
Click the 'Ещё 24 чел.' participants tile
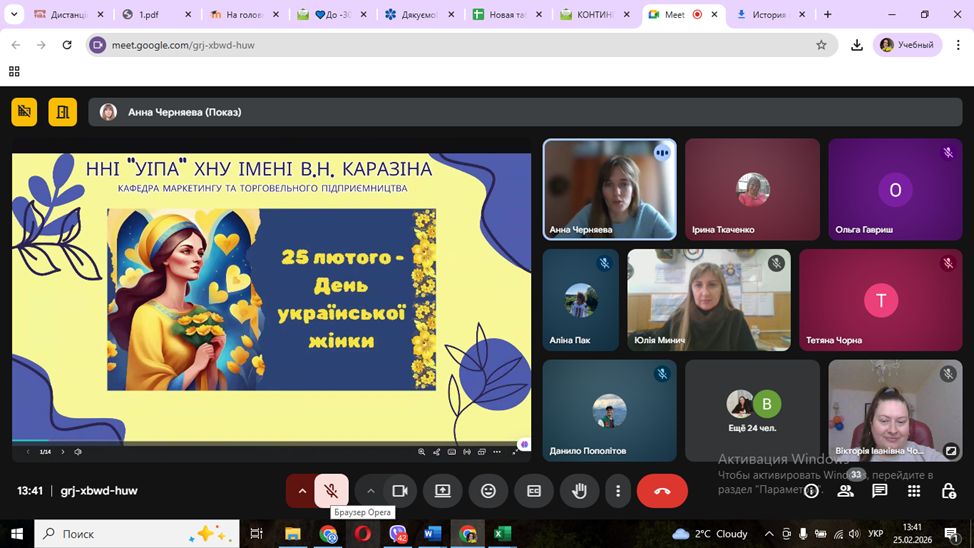point(753,410)
